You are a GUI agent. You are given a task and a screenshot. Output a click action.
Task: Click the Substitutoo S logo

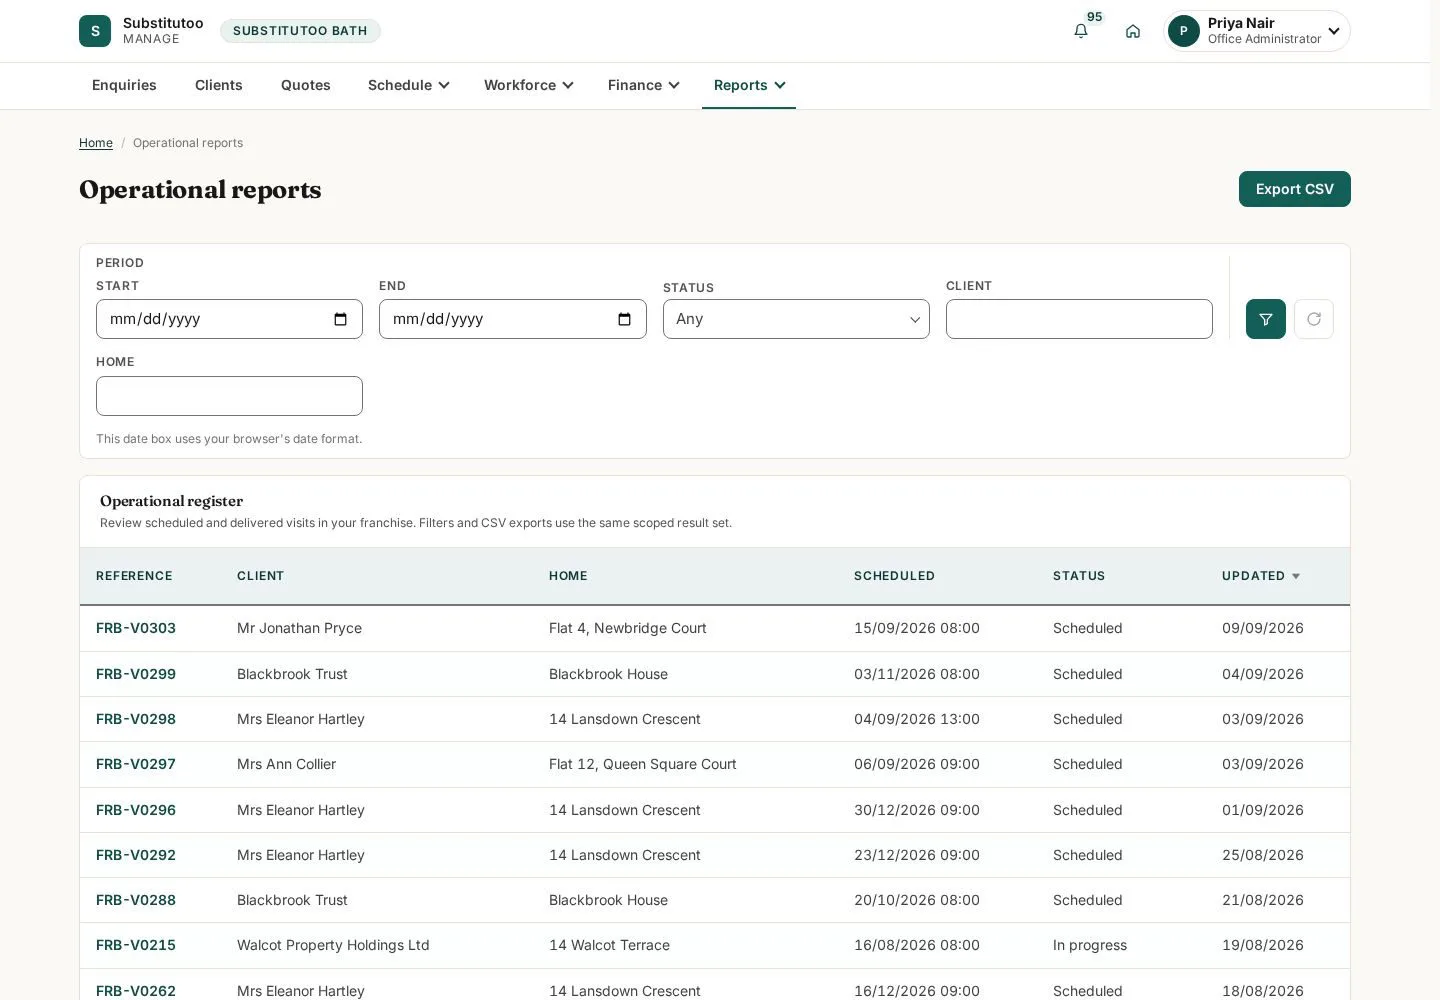pos(95,31)
